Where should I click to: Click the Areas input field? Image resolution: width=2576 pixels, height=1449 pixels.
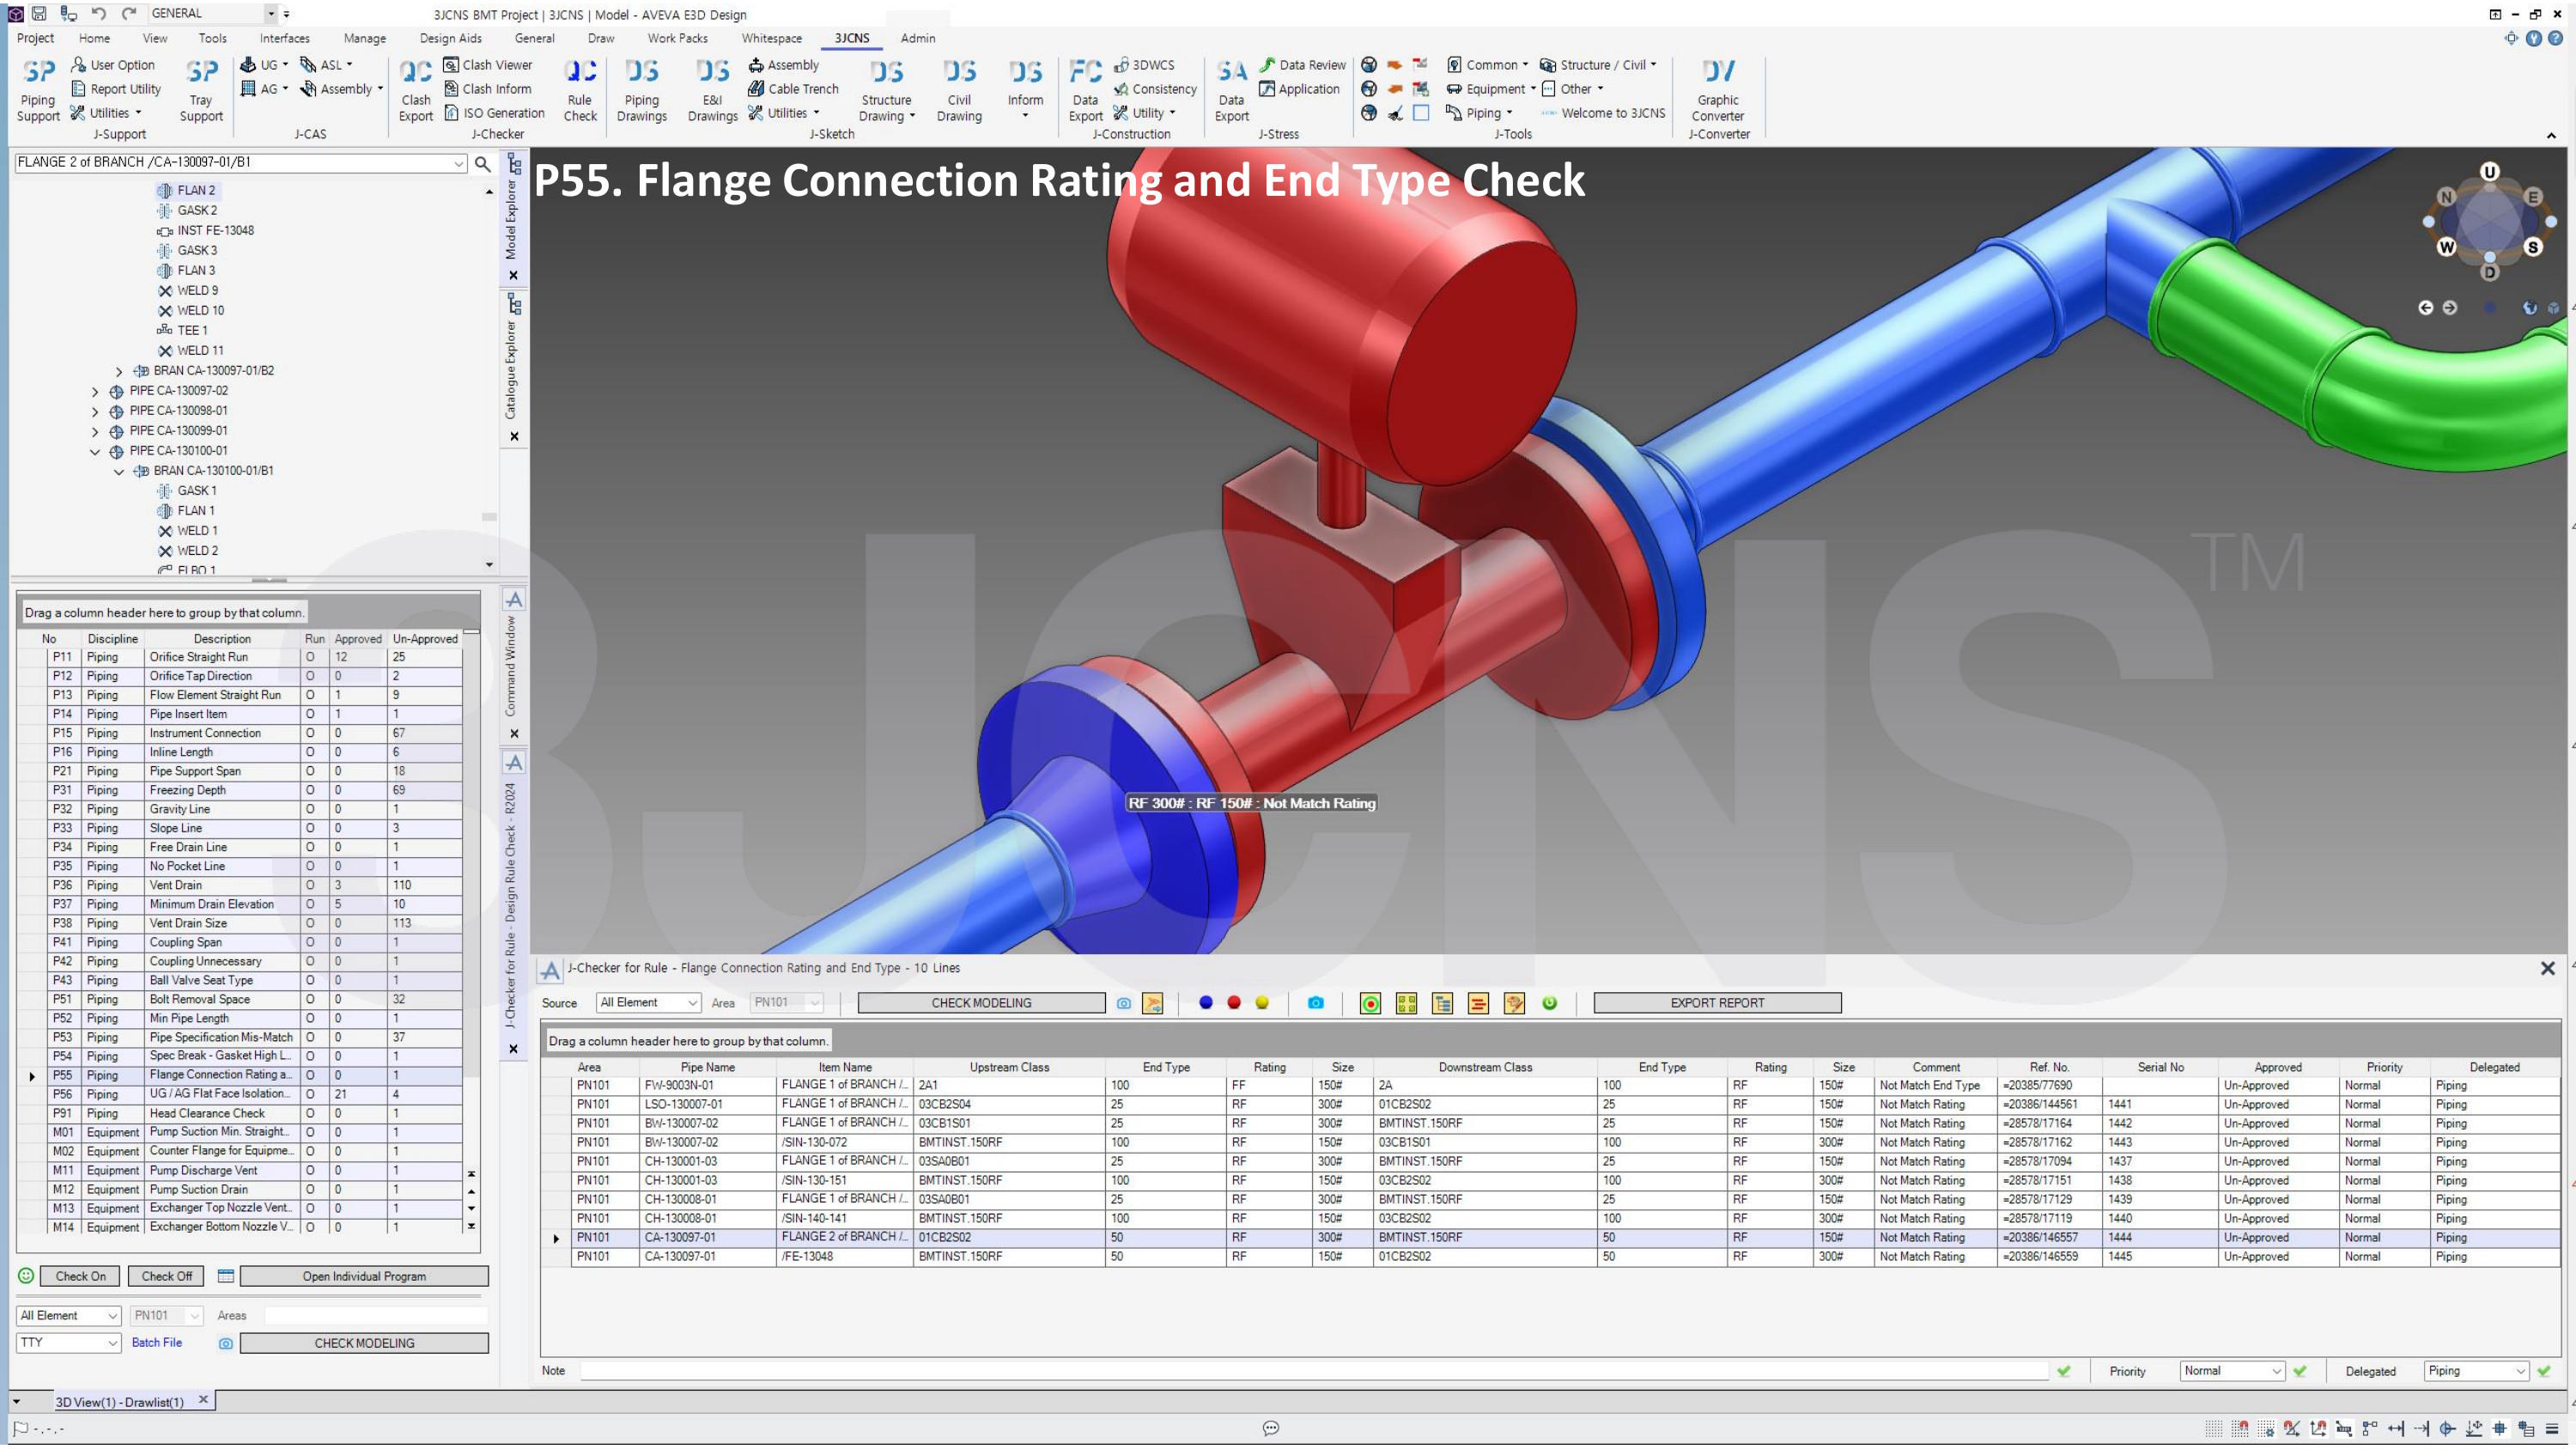click(376, 1315)
